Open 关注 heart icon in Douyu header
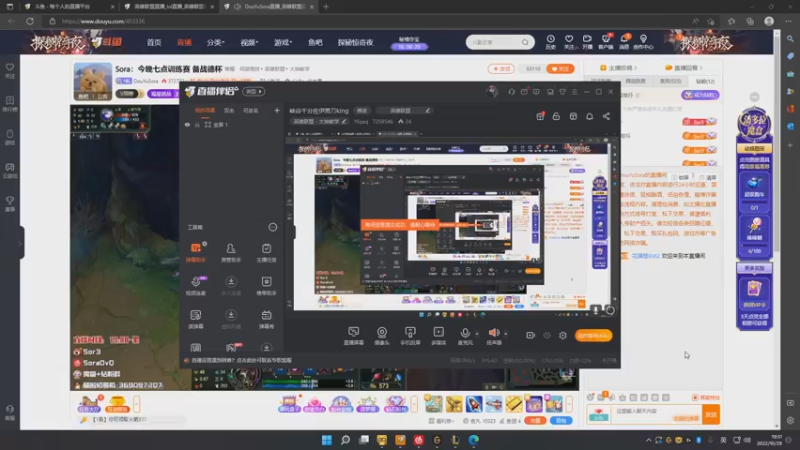The height and width of the screenshot is (450, 800). click(569, 42)
